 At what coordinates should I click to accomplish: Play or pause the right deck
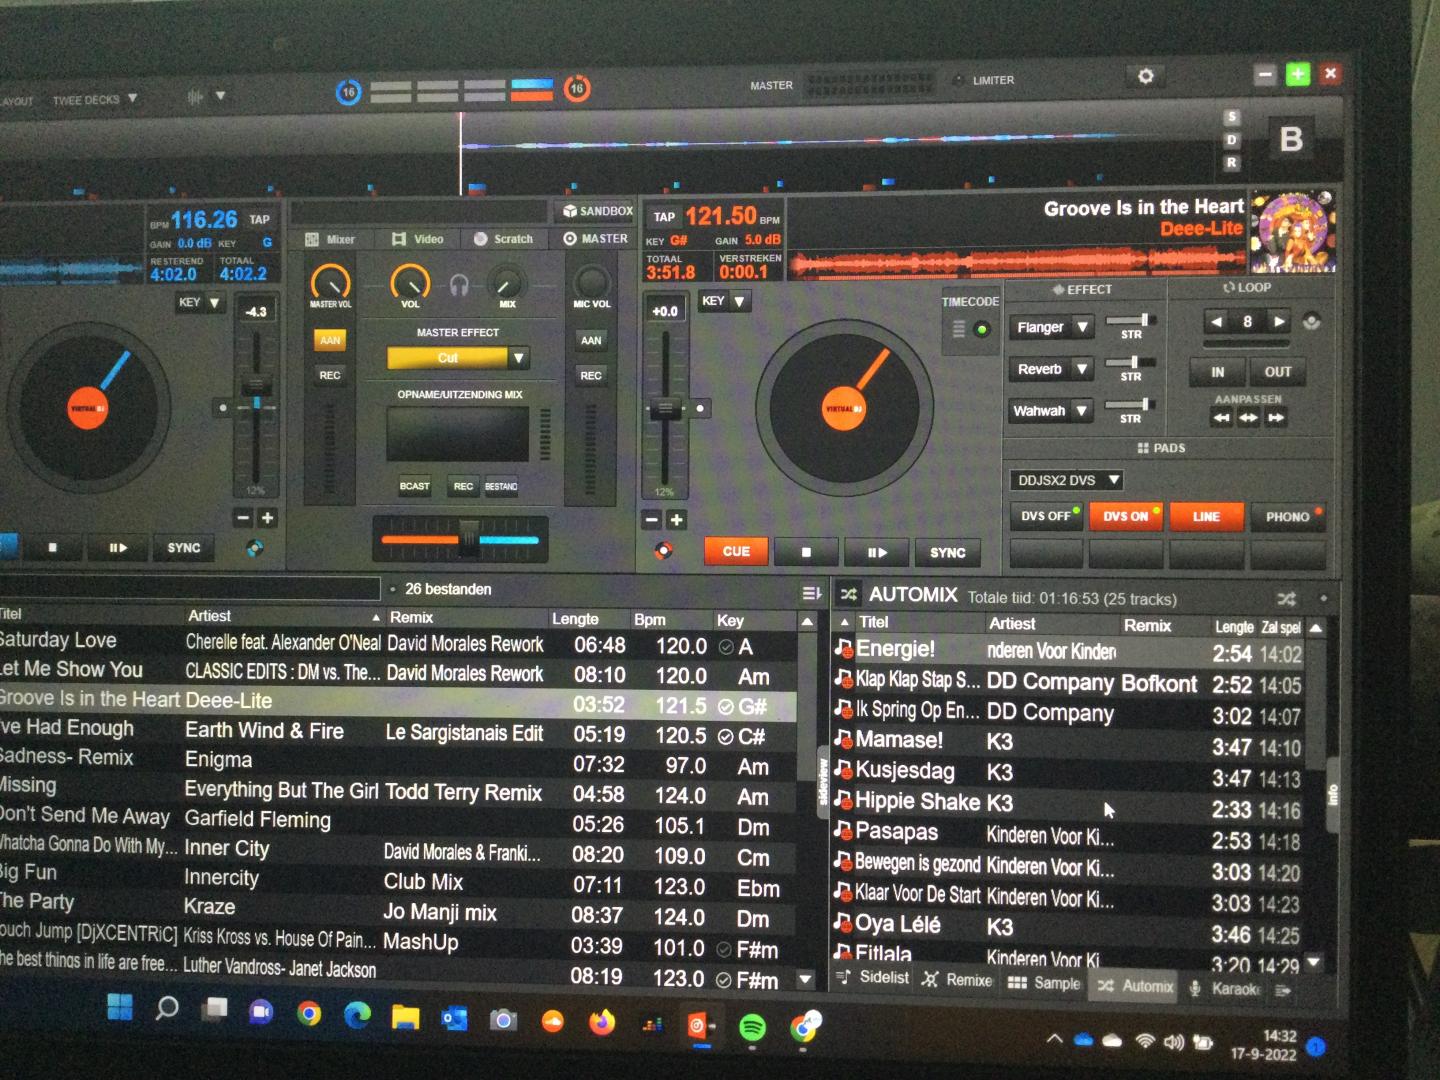pyautogui.click(x=877, y=552)
